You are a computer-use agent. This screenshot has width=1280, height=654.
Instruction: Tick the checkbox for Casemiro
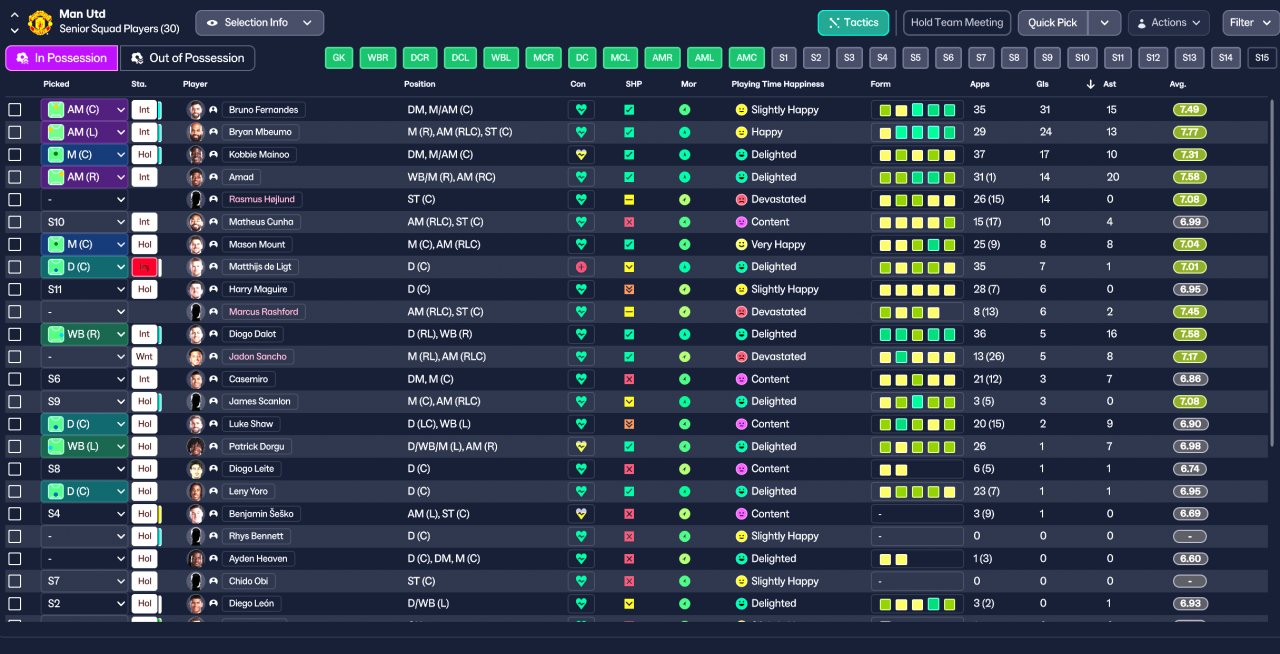click(14, 379)
